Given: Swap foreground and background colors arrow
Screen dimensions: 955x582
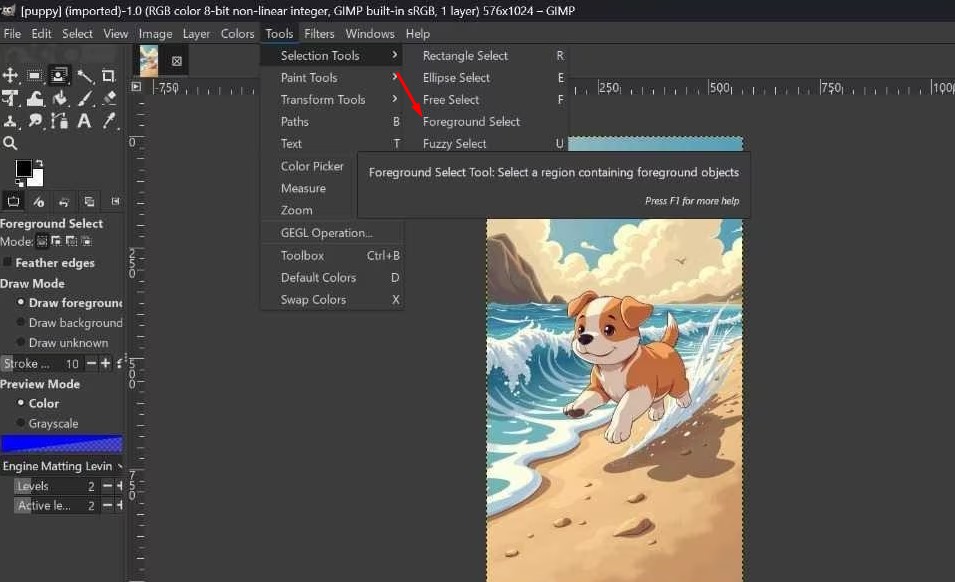Looking at the screenshot, I should coord(39,162).
